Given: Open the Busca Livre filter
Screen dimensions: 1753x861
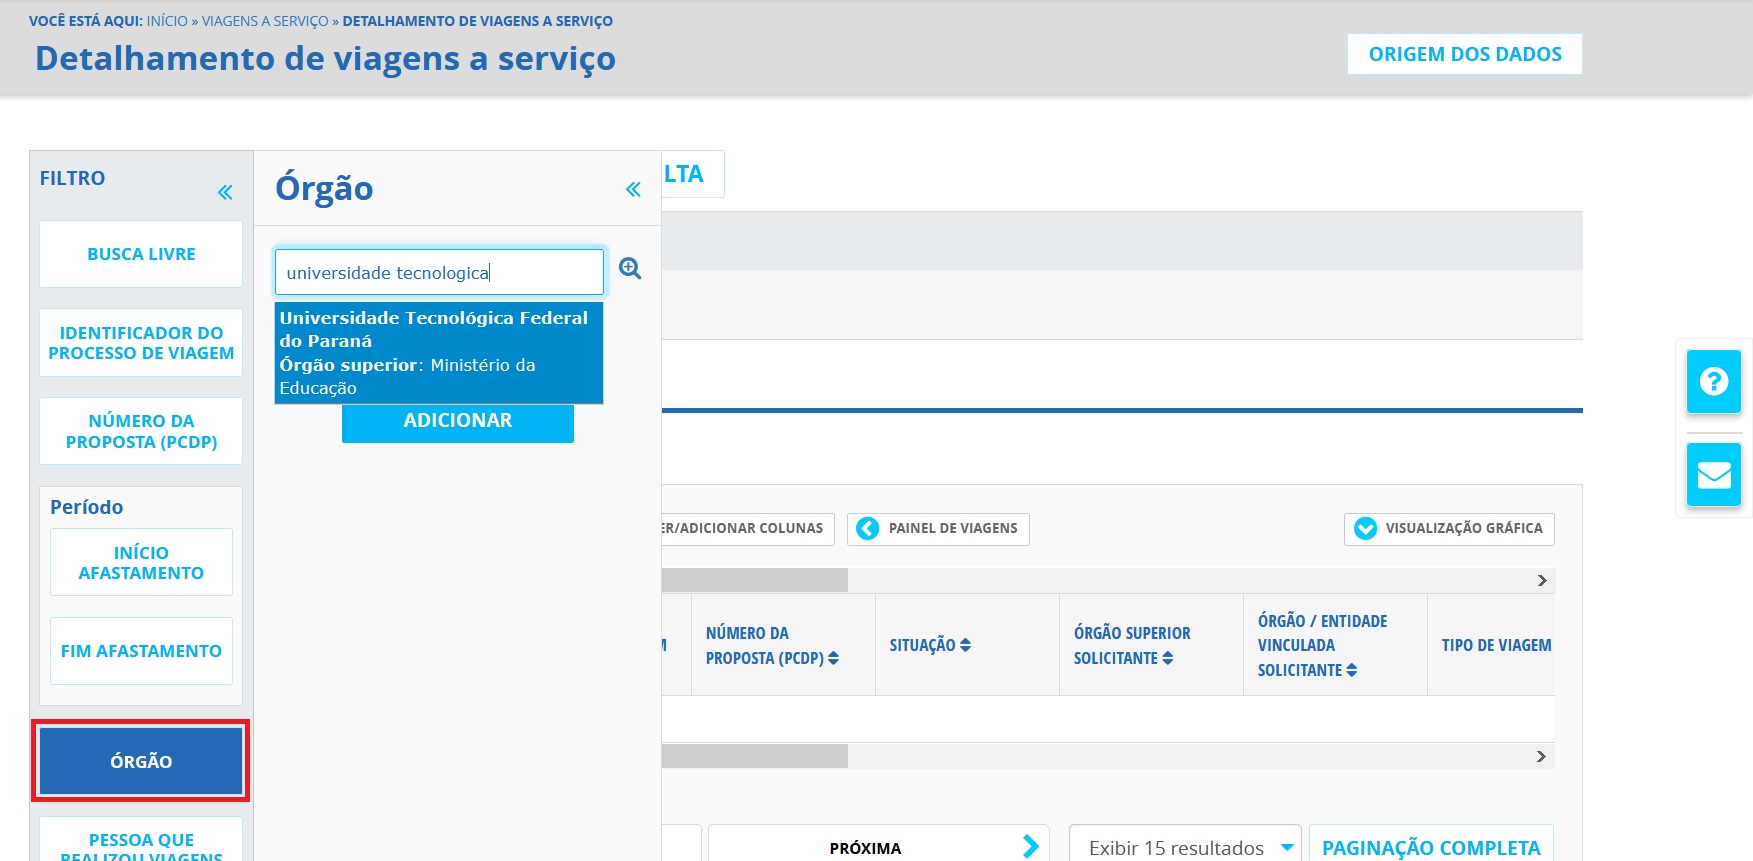Looking at the screenshot, I should 141,254.
